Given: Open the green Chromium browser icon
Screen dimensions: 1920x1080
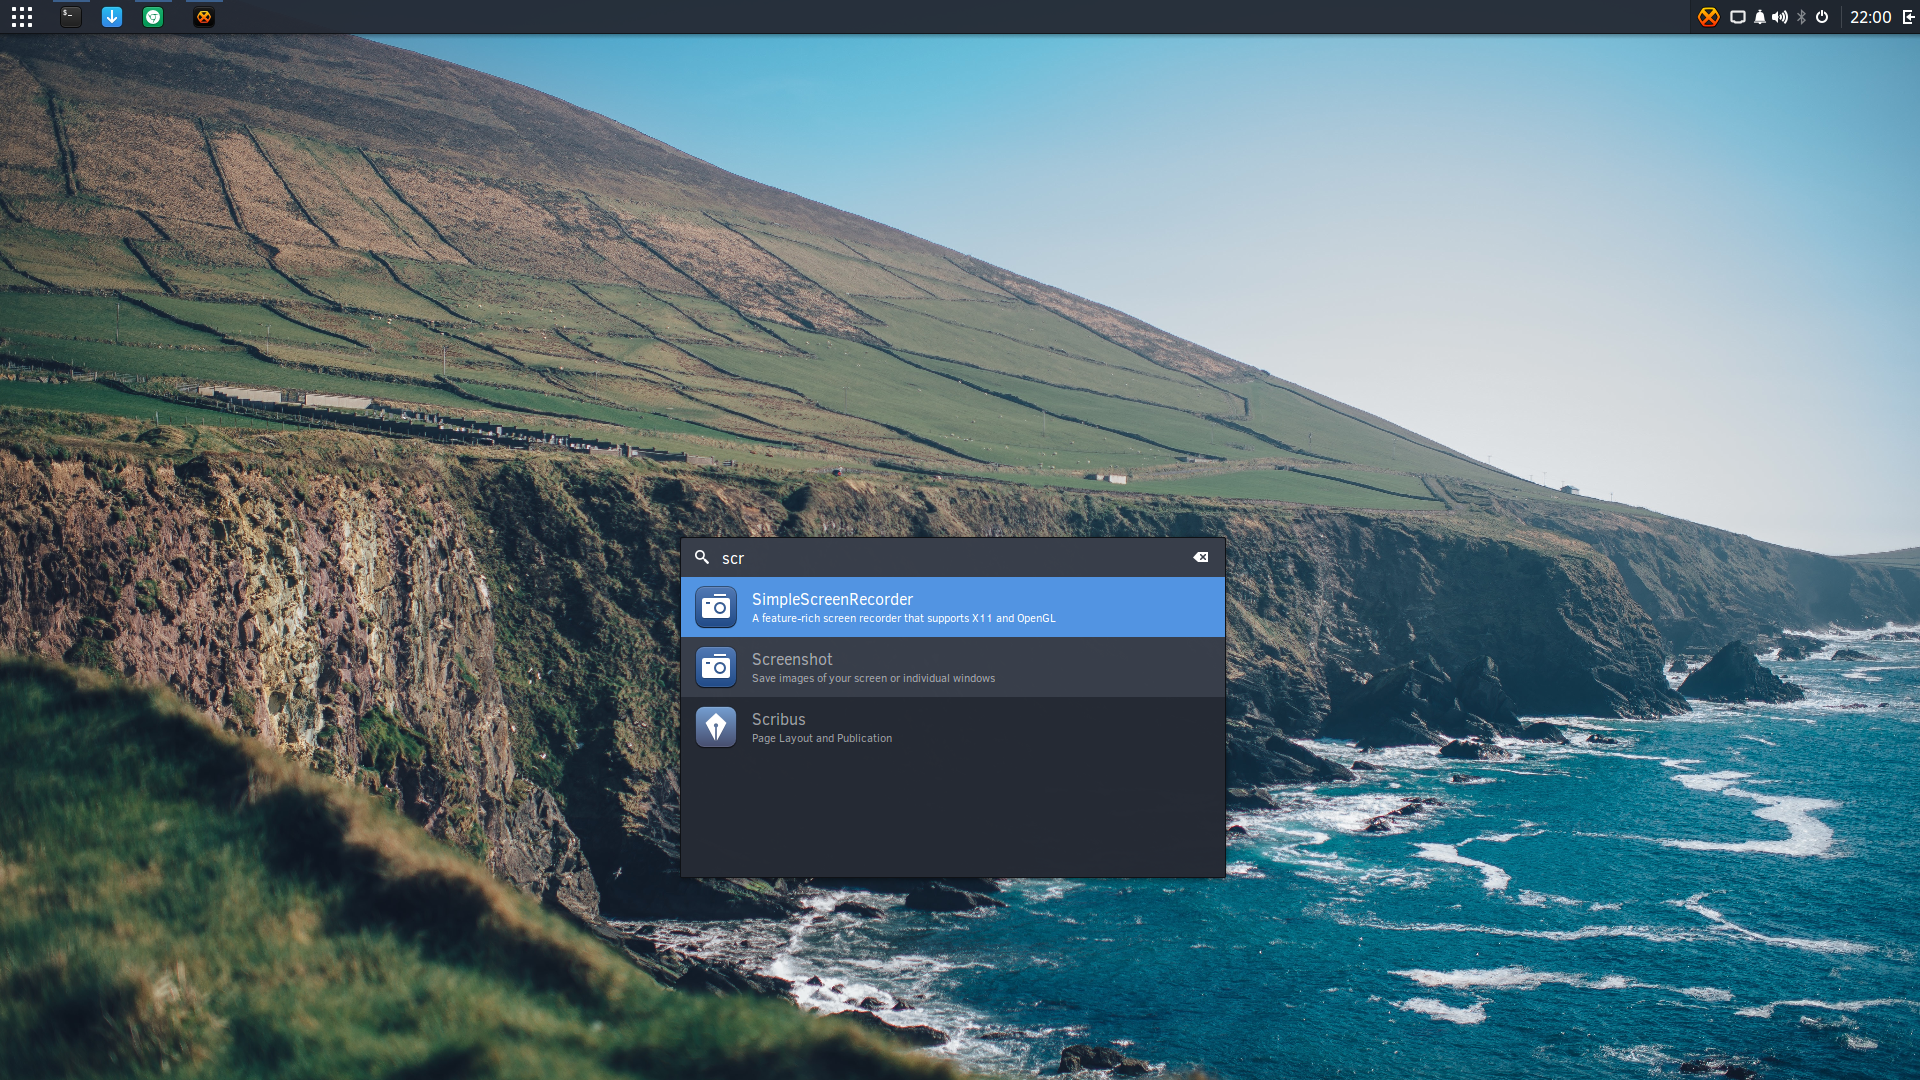Looking at the screenshot, I should click(x=153, y=17).
